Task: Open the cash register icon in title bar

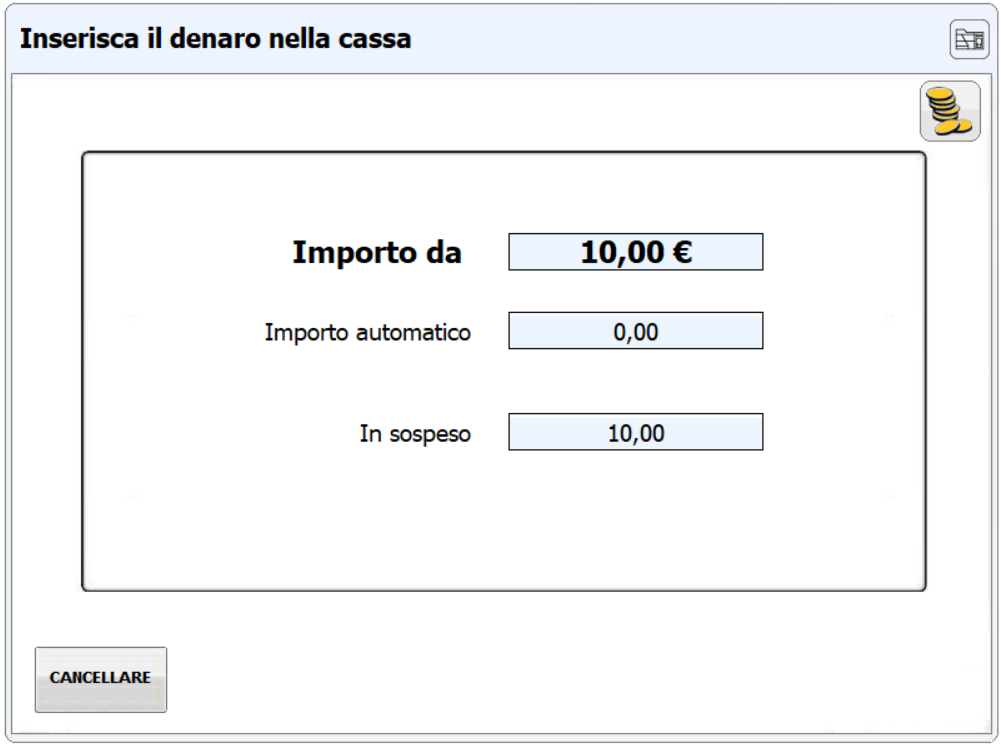Action: coord(969,40)
